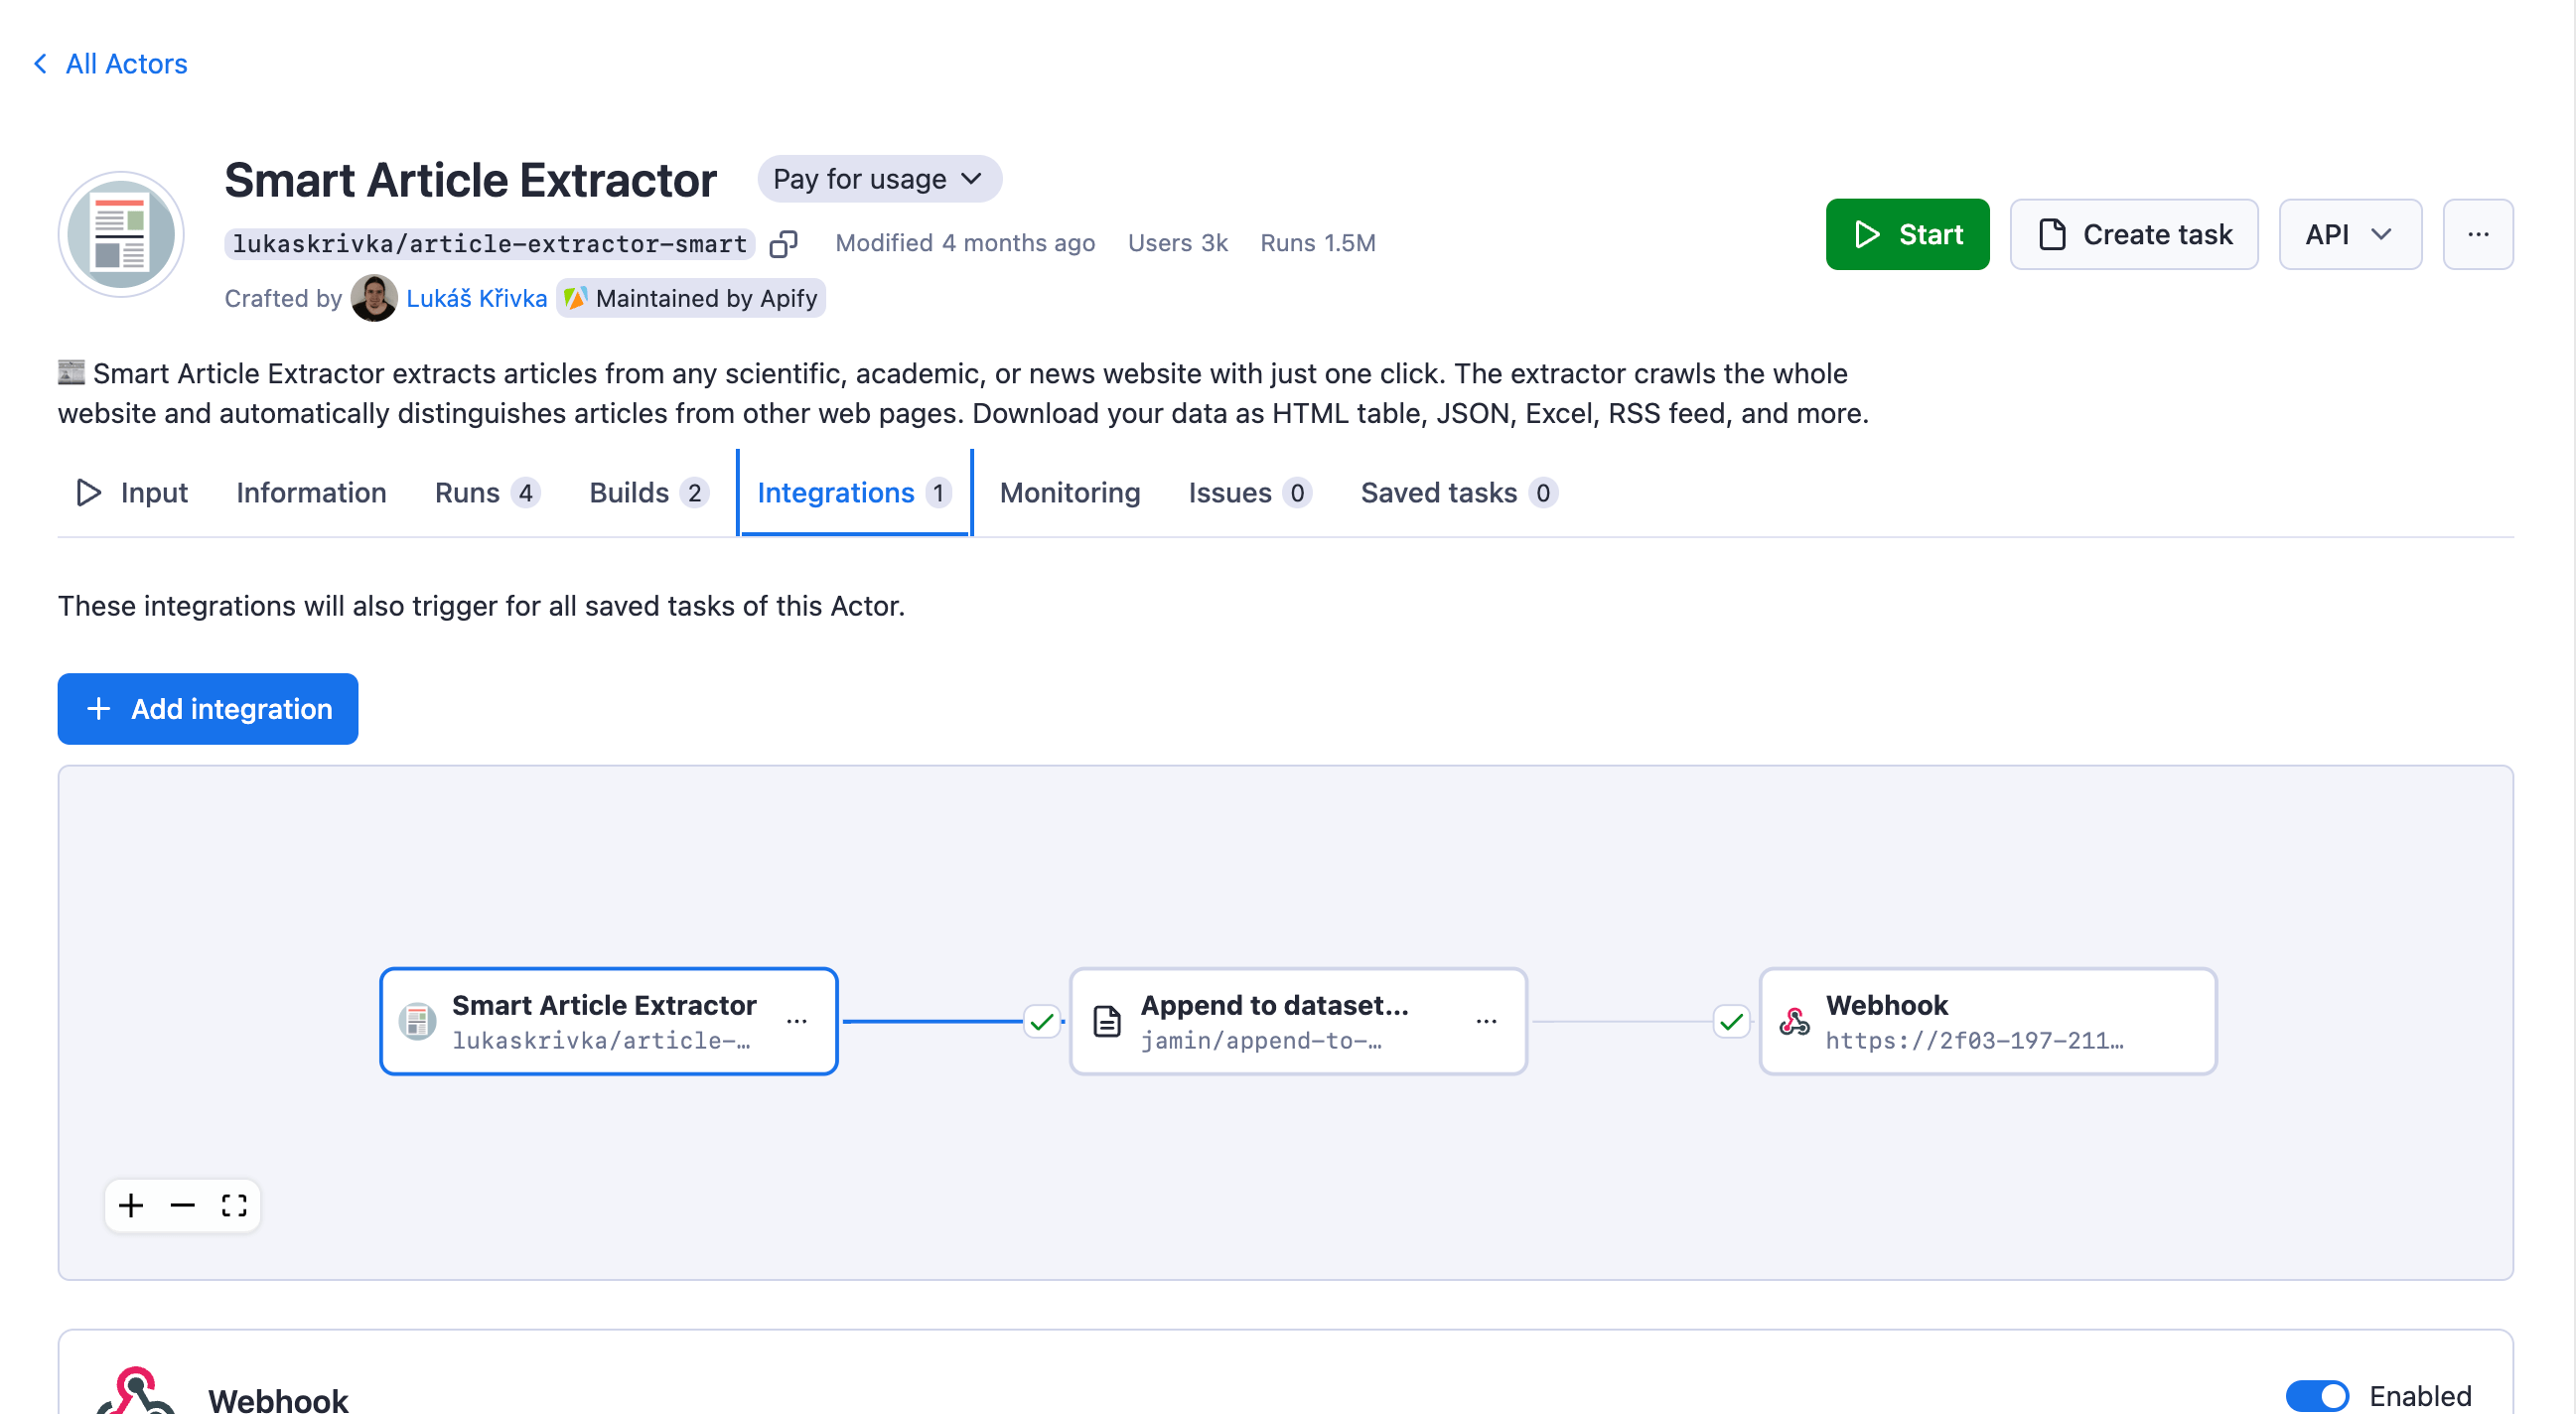
Task: Click the Modified 4 months ago text
Action: click(x=965, y=243)
